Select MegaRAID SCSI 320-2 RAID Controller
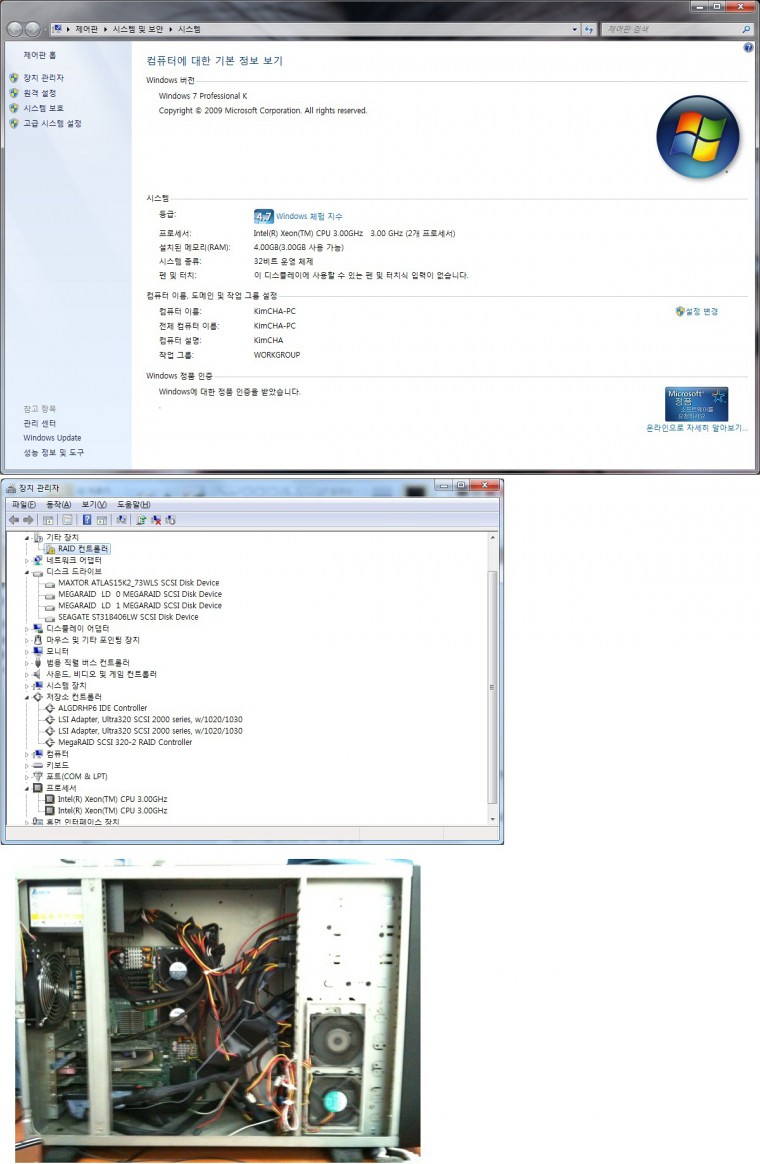The image size is (760, 1164). 125,742
